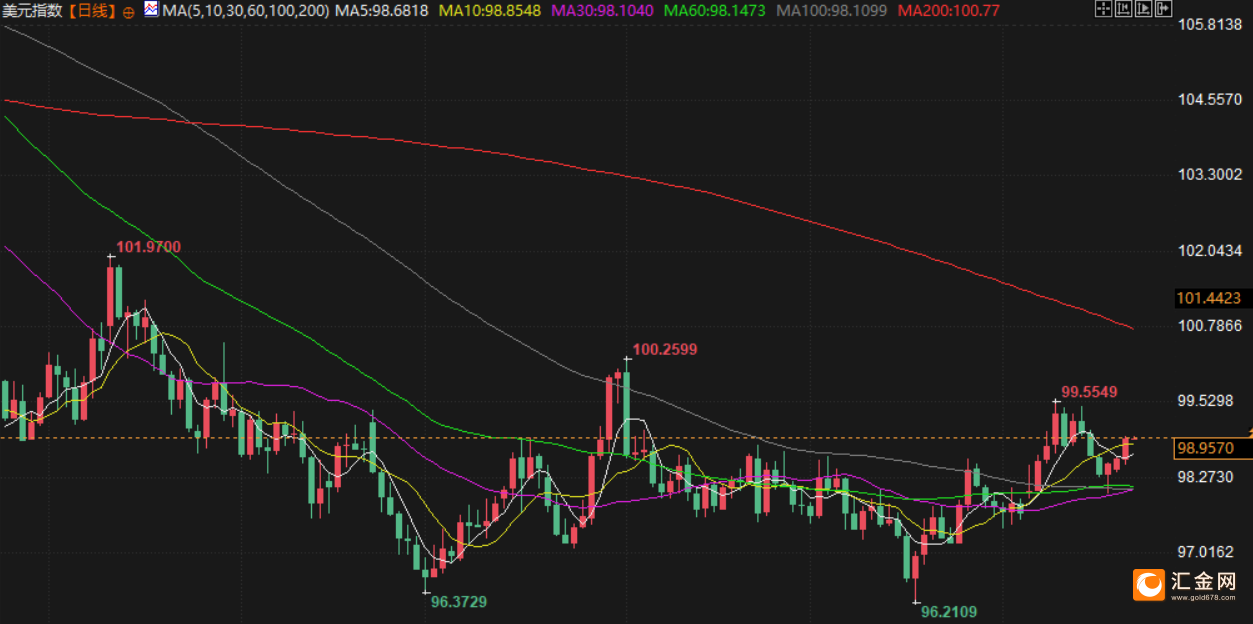
Task: Click the 美元指数 chart title
Action: tap(33, 11)
